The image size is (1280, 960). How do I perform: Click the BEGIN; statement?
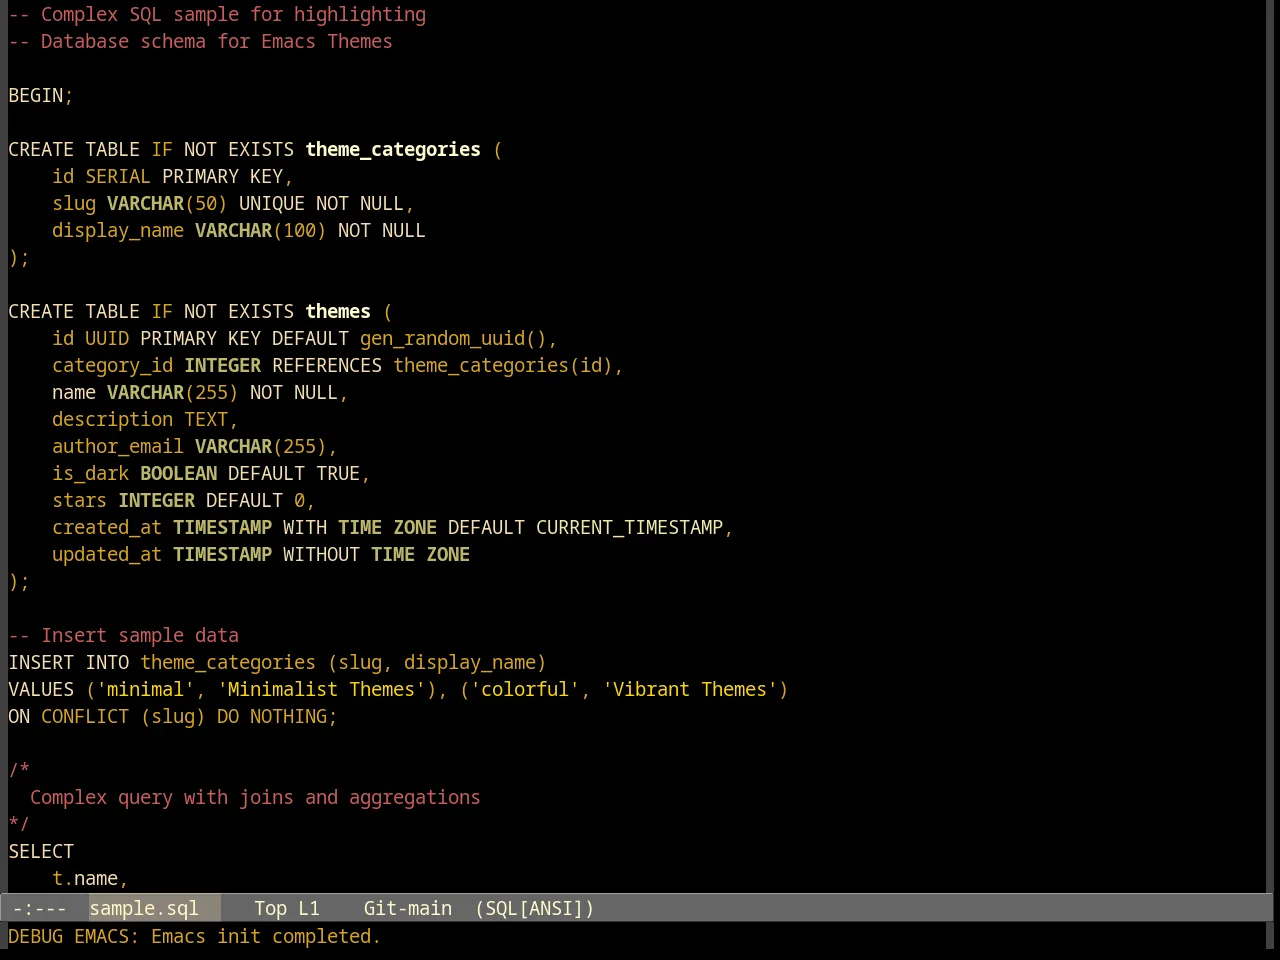click(x=41, y=95)
